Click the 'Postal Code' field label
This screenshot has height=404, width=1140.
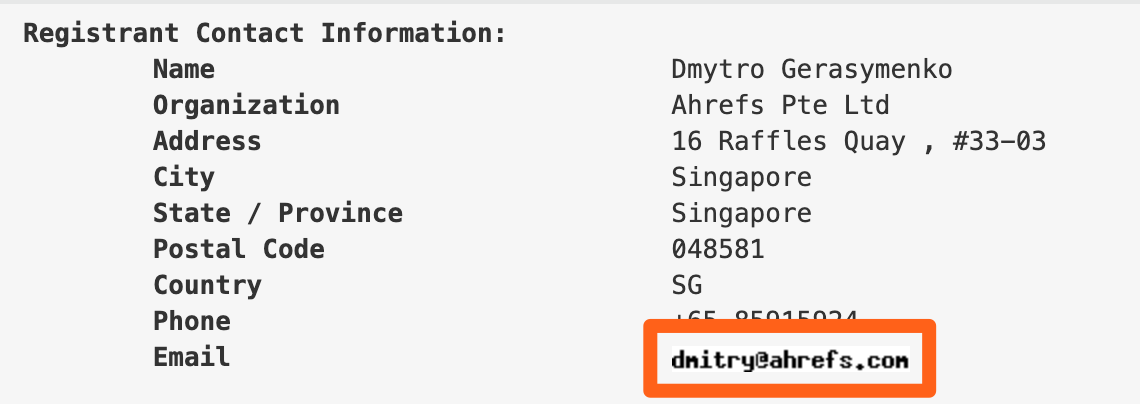pos(238,249)
